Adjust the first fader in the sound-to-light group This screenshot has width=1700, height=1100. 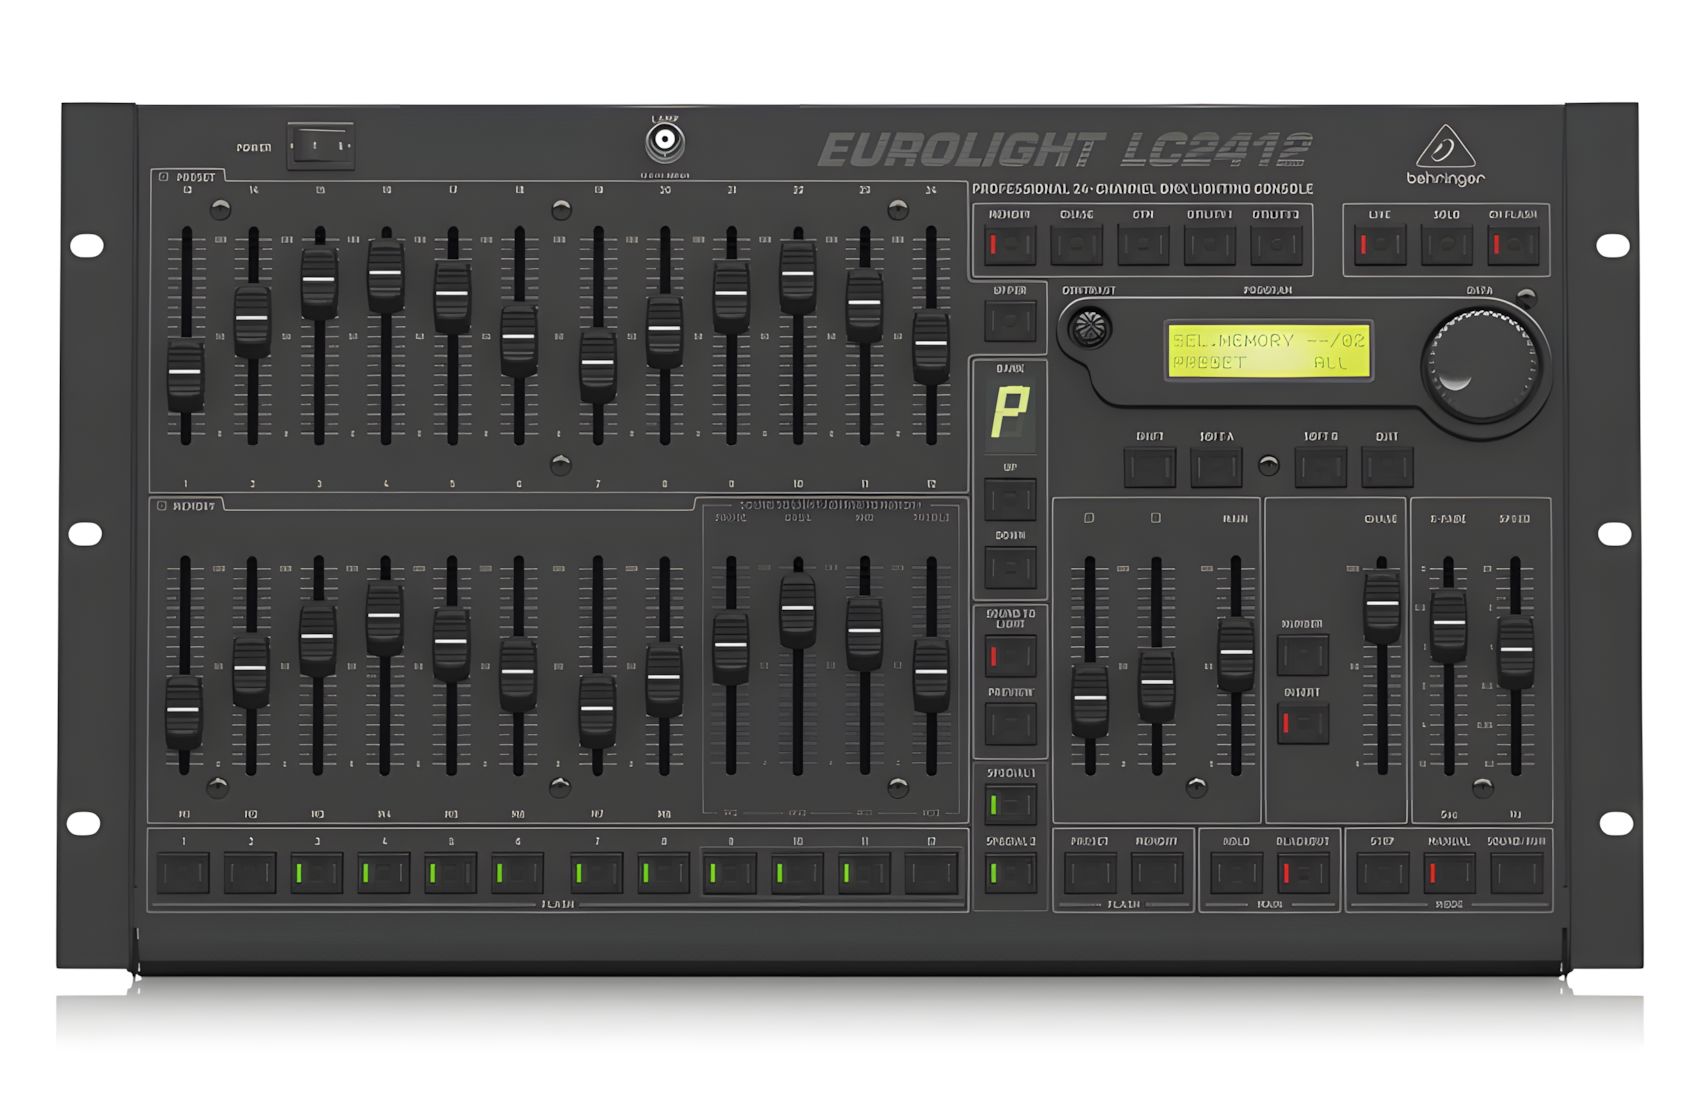click(x=731, y=648)
